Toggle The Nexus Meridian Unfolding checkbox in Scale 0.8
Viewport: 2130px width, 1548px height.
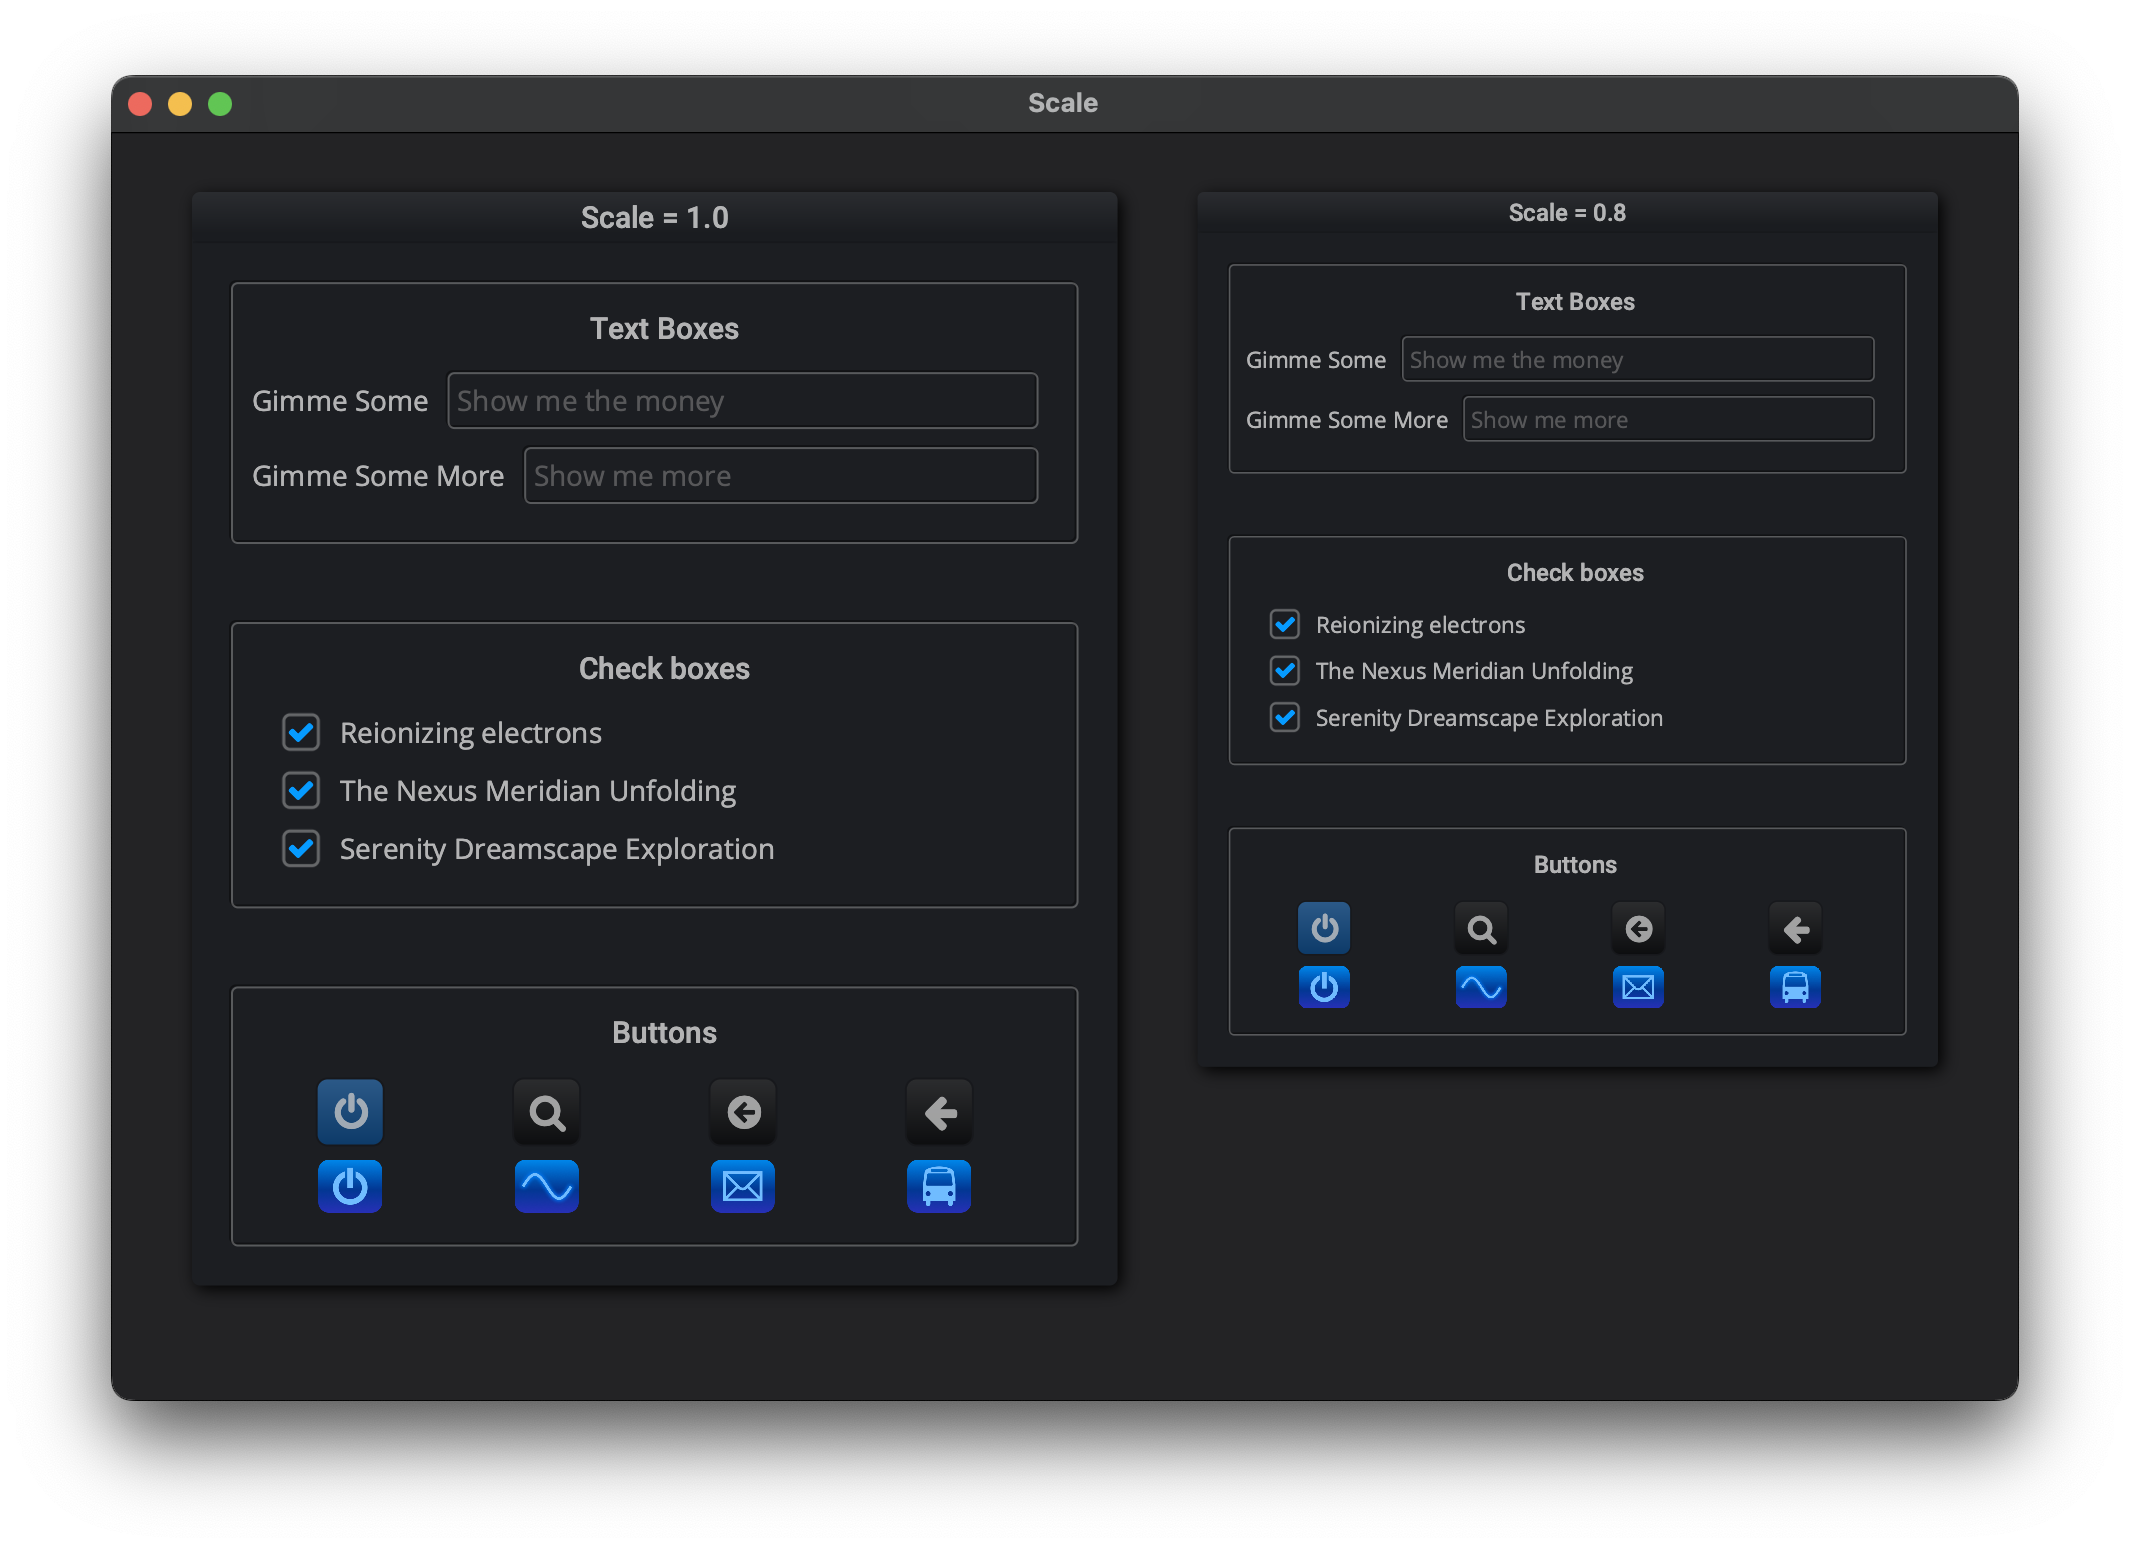1285,670
